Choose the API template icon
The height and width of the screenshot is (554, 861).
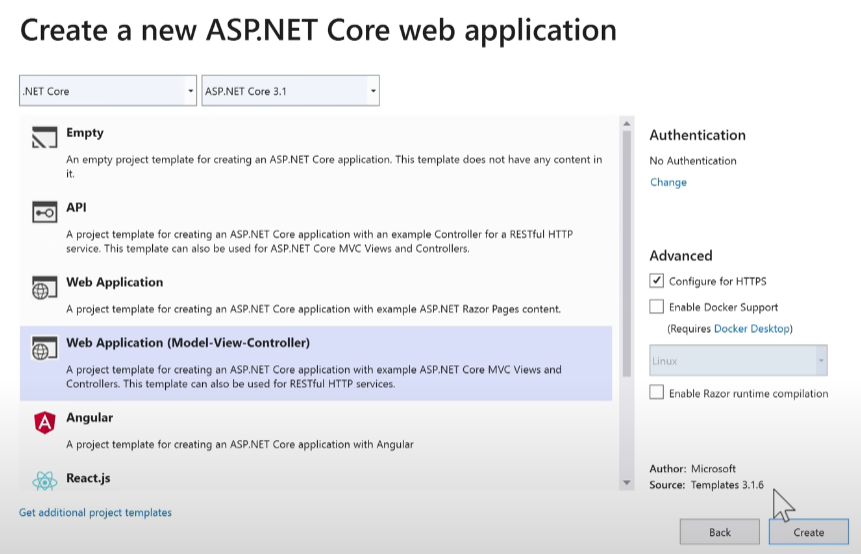[44, 212]
